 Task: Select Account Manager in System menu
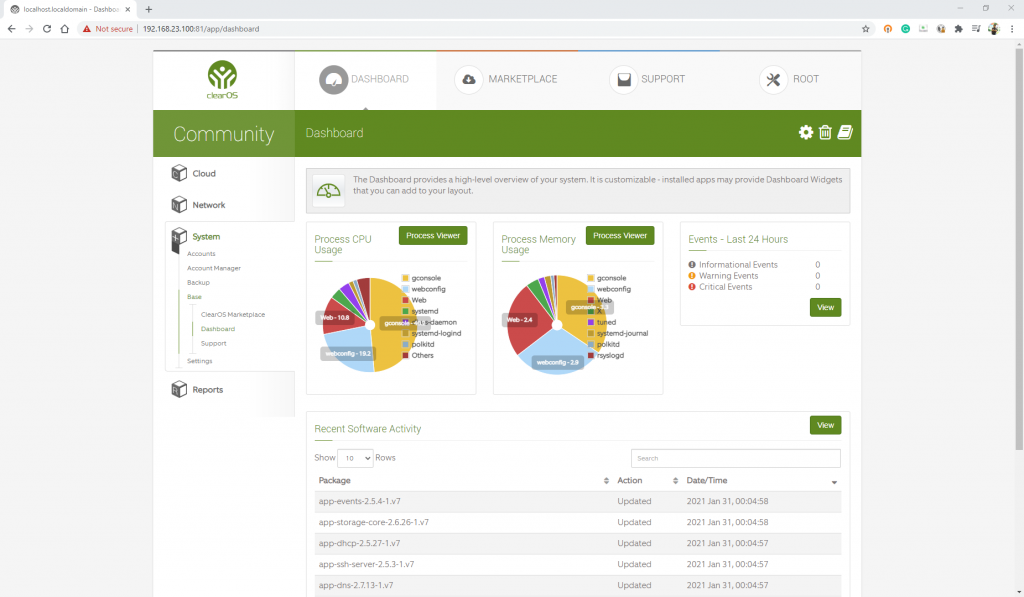pyautogui.click(x=214, y=268)
